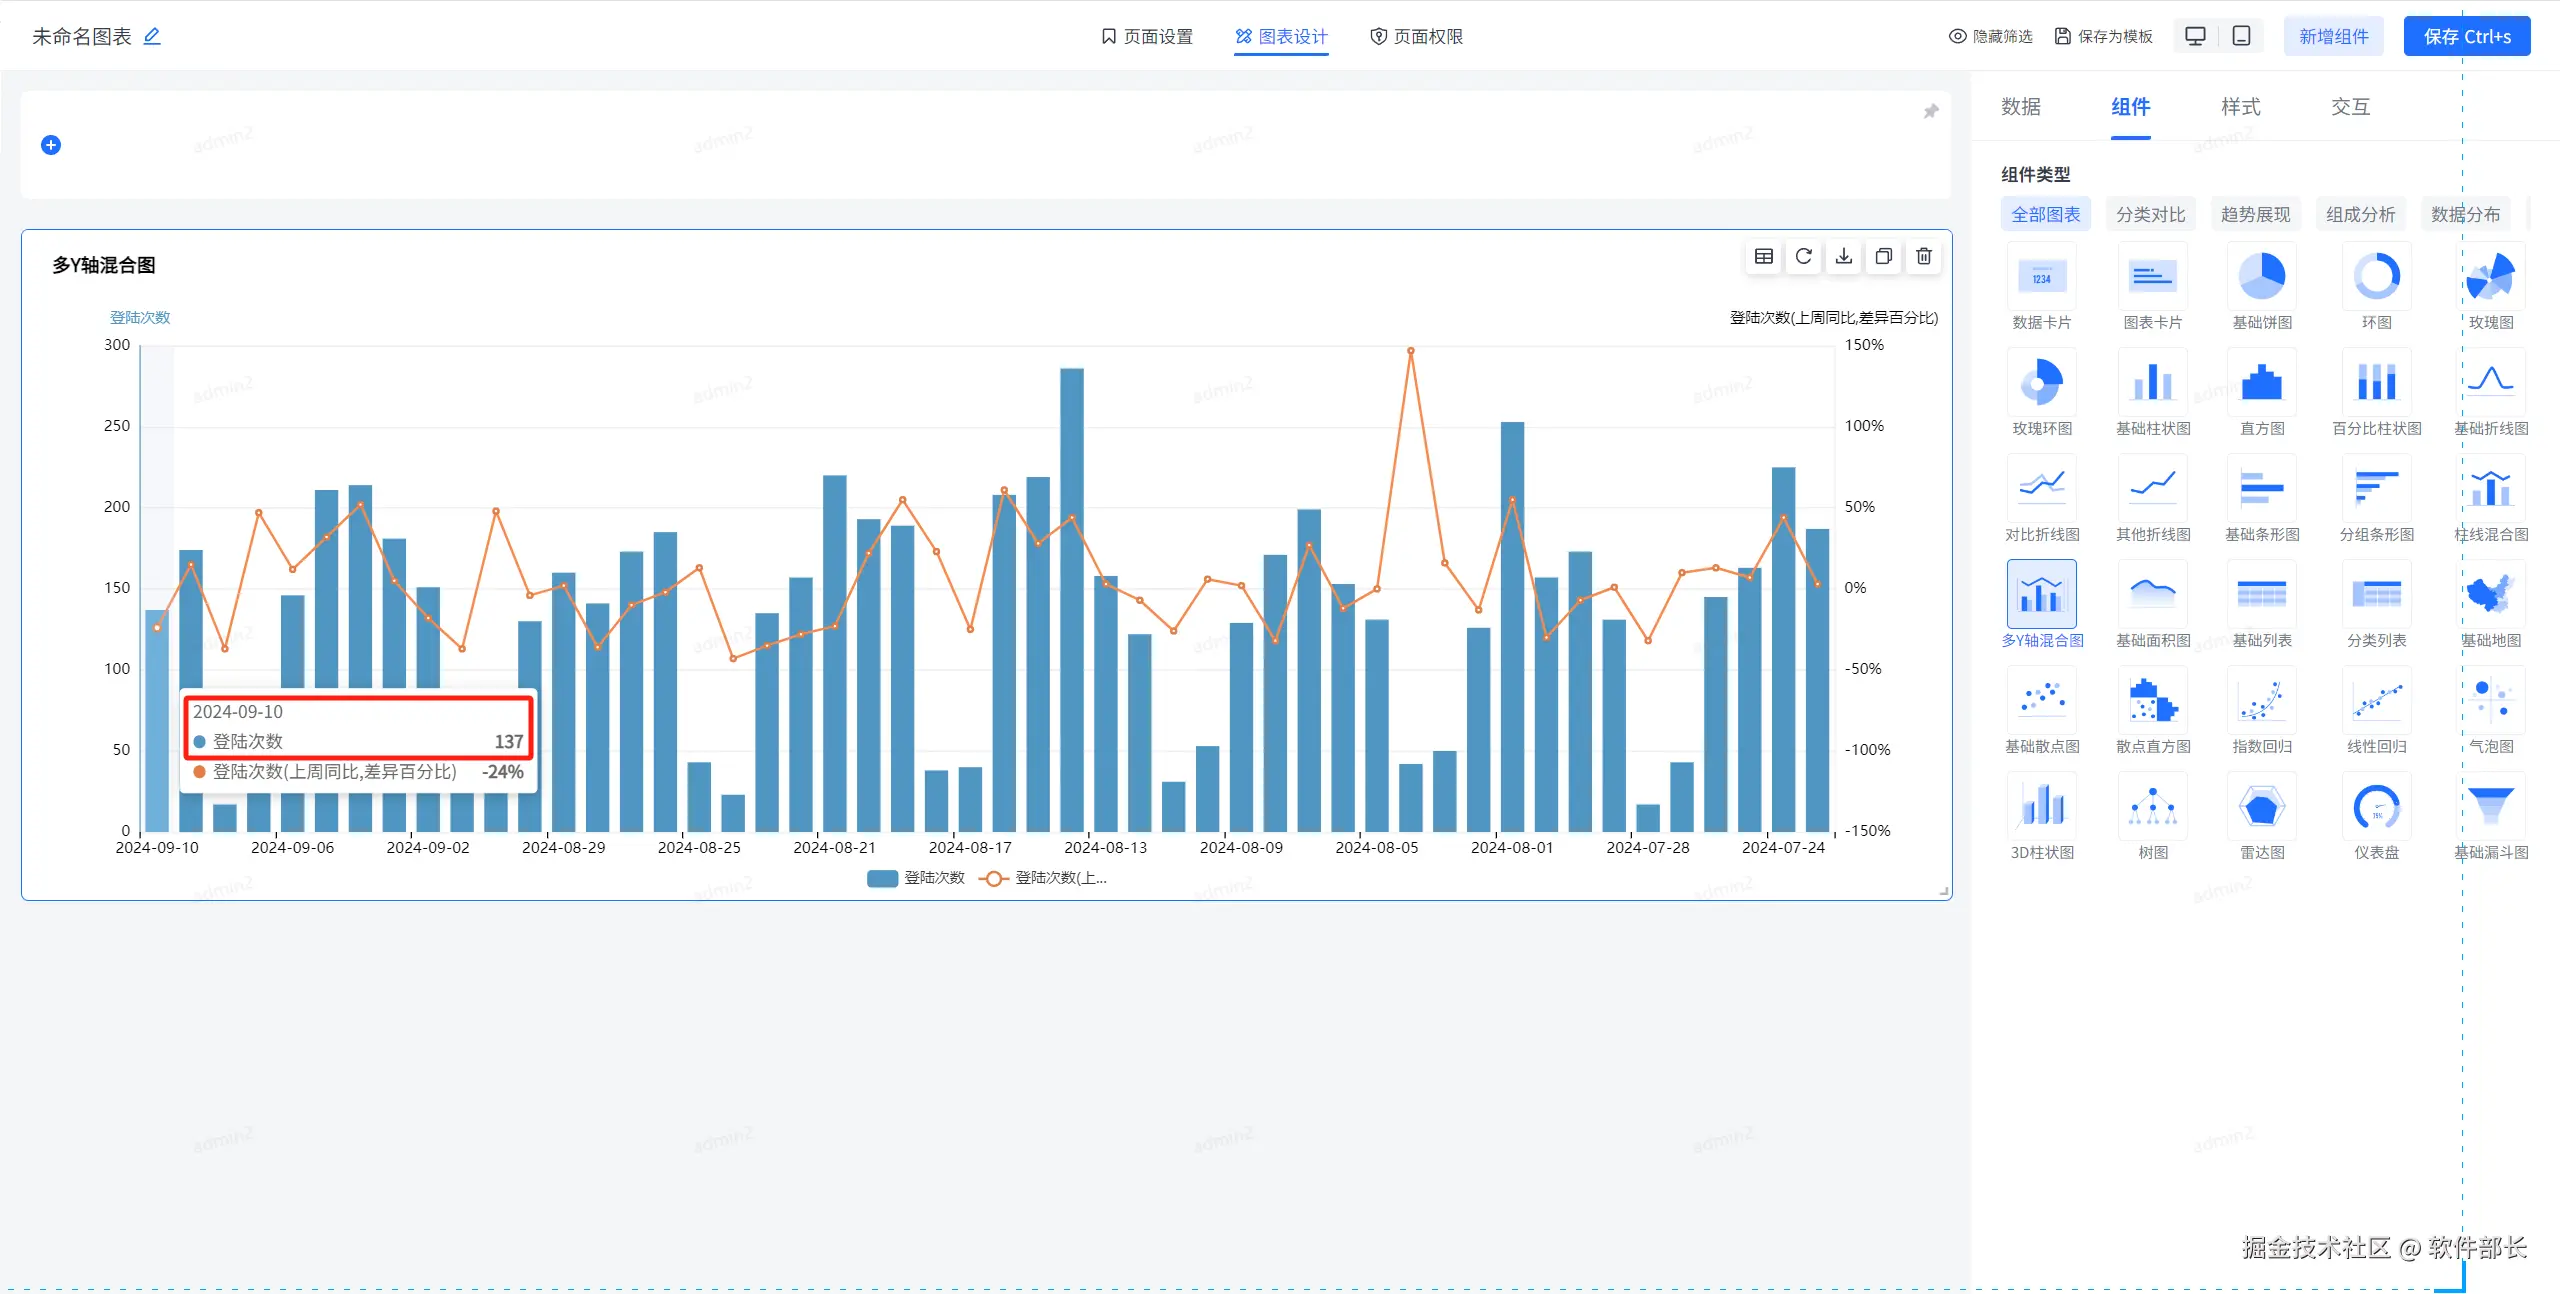This screenshot has width=2560, height=1294.
Task: Switch to the 样式 tab
Action: 2240,107
